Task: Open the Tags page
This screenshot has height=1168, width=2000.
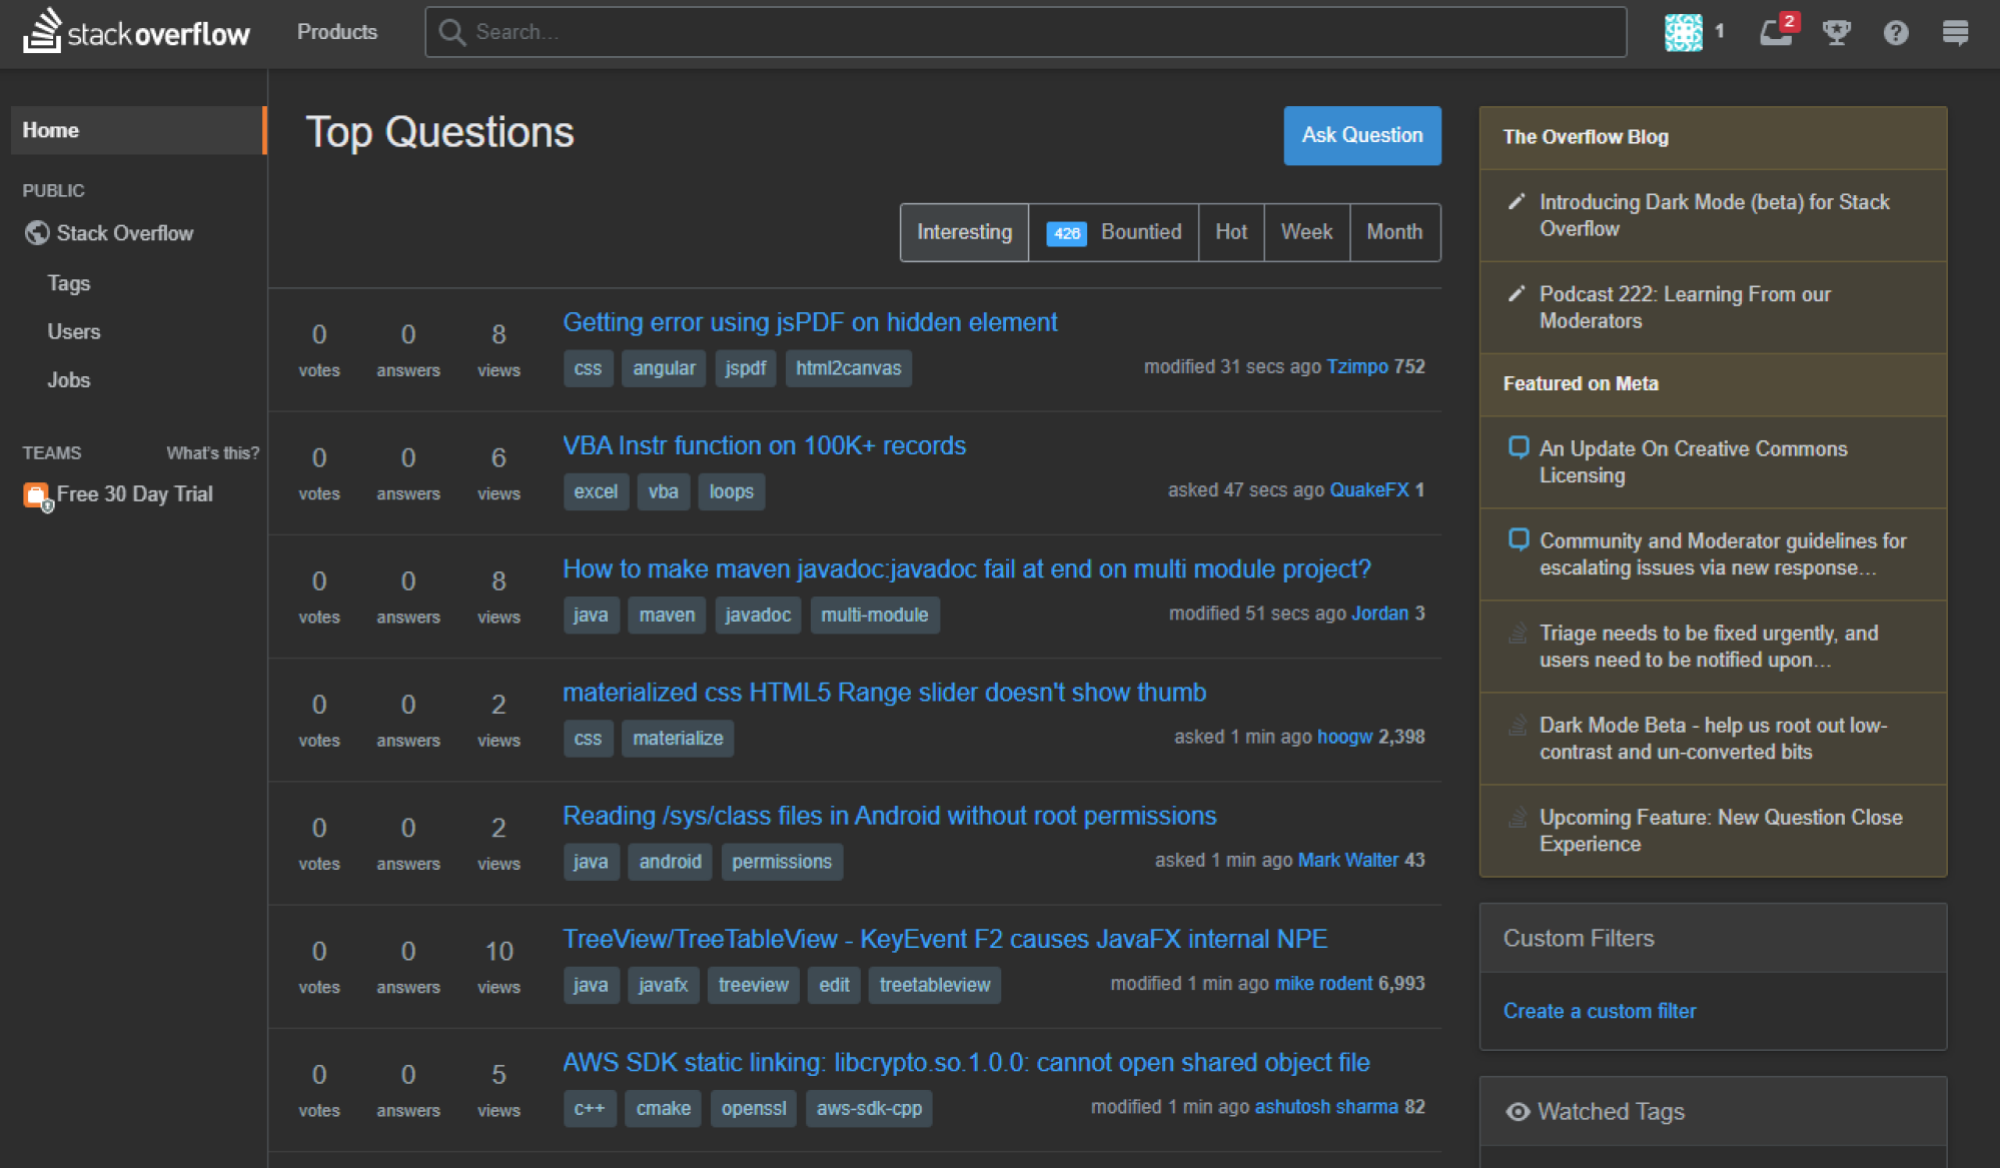Action: [x=68, y=283]
